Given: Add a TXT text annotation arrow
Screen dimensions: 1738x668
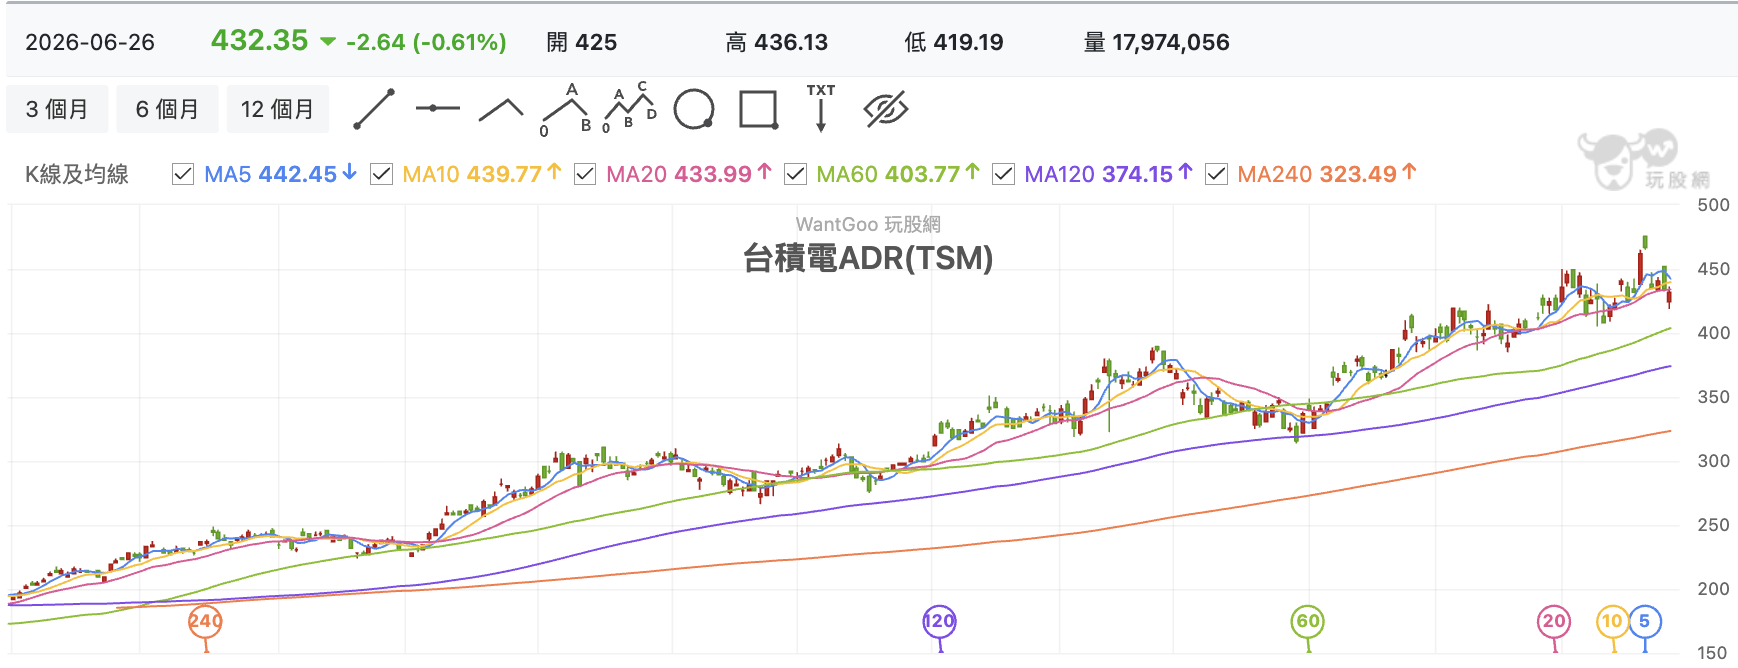Looking at the screenshot, I should click(x=821, y=108).
